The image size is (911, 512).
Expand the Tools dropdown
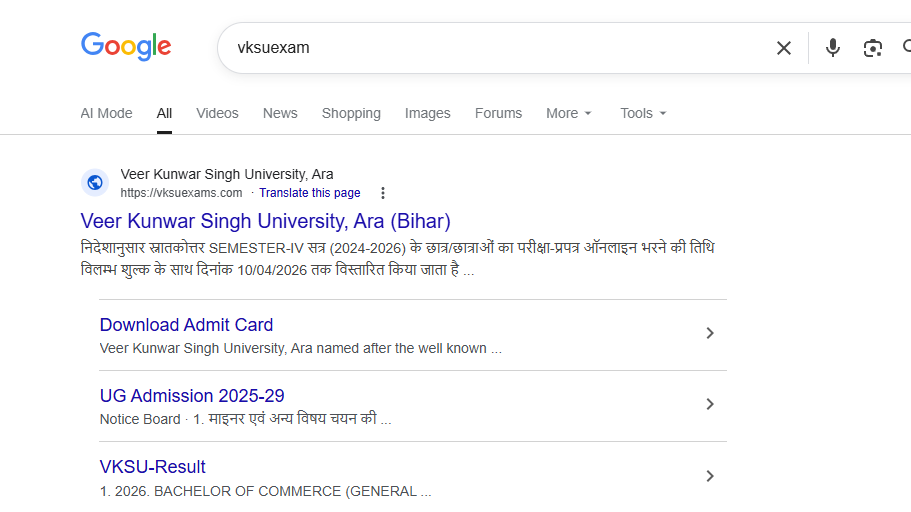[x=642, y=113]
